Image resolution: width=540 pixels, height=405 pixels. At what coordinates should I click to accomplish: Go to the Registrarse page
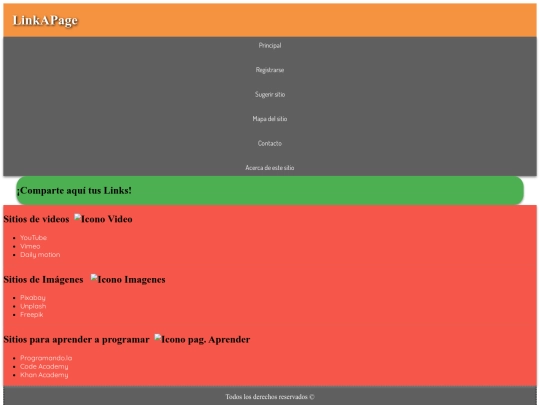[270, 70]
